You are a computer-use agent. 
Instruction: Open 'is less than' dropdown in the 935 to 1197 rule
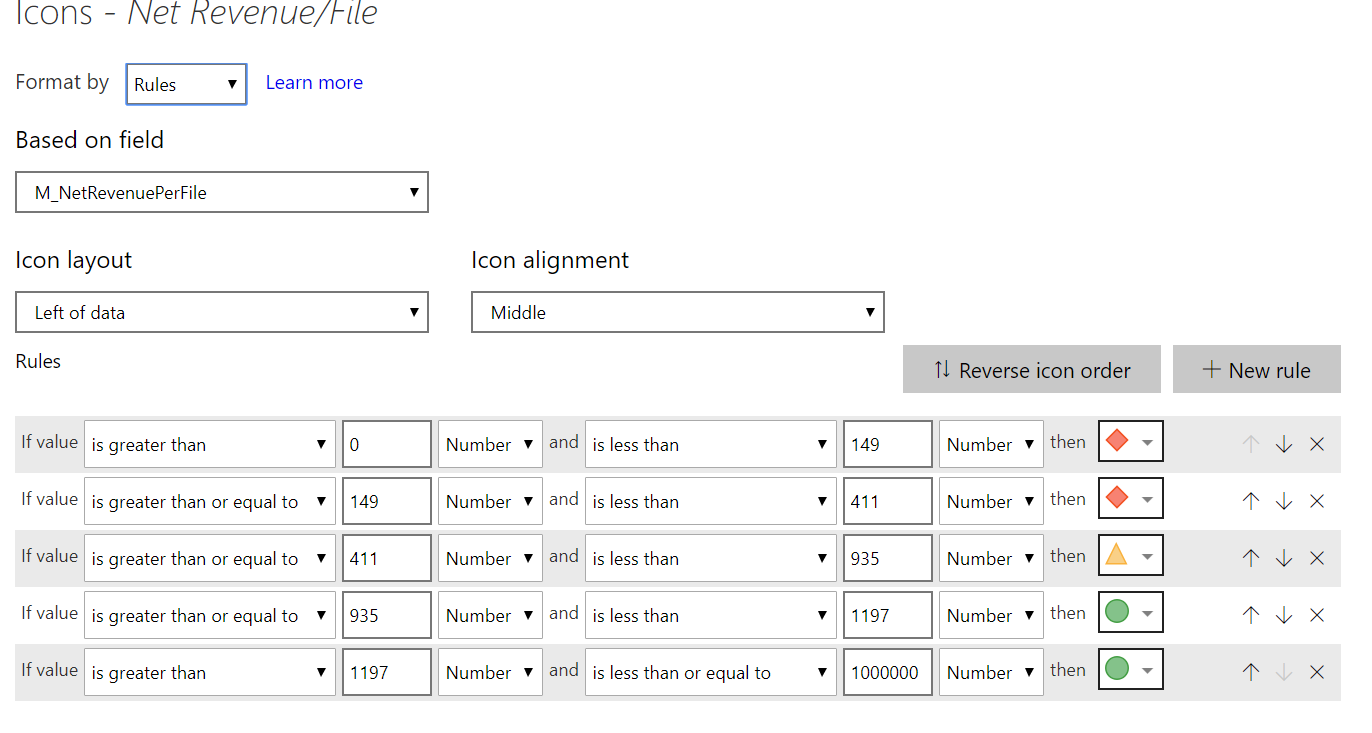tap(711, 615)
